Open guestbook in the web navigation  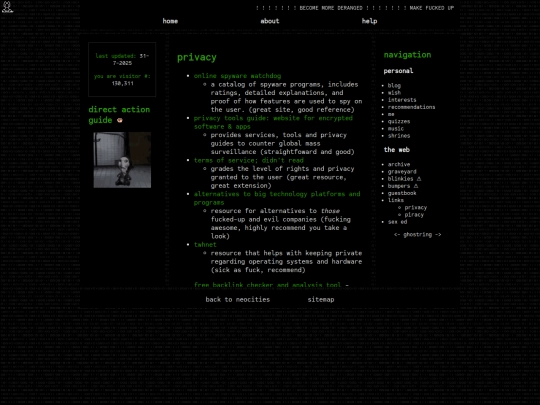402,193
